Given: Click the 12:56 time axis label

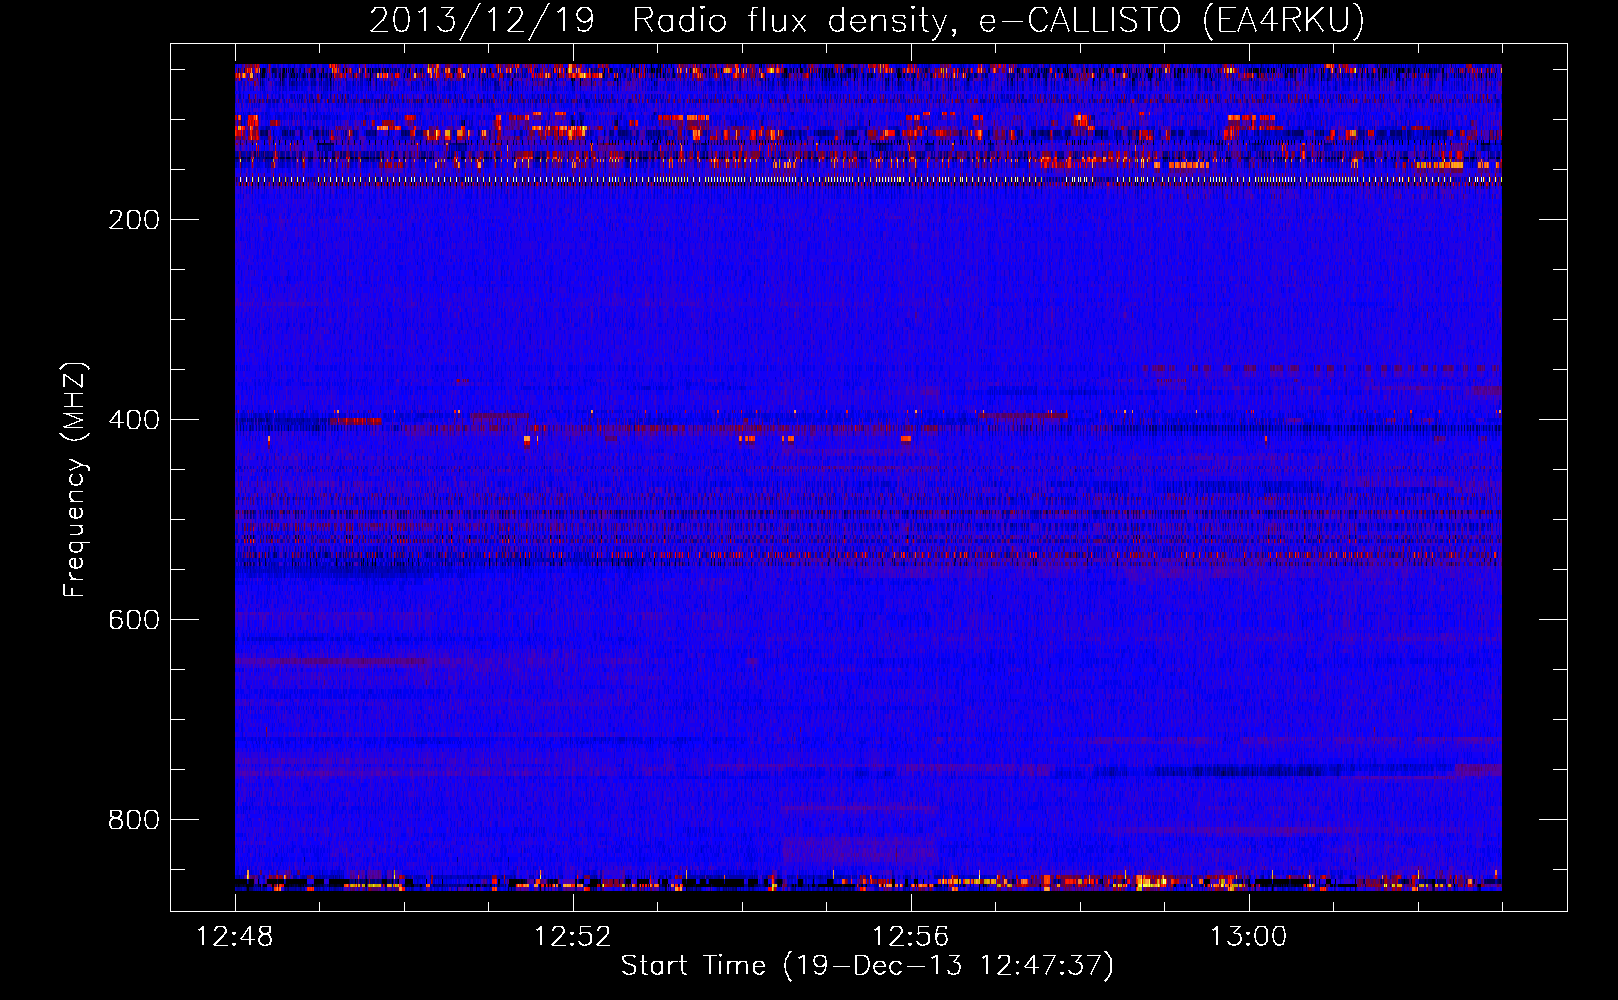Looking at the screenshot, I should tap(911, 937).
